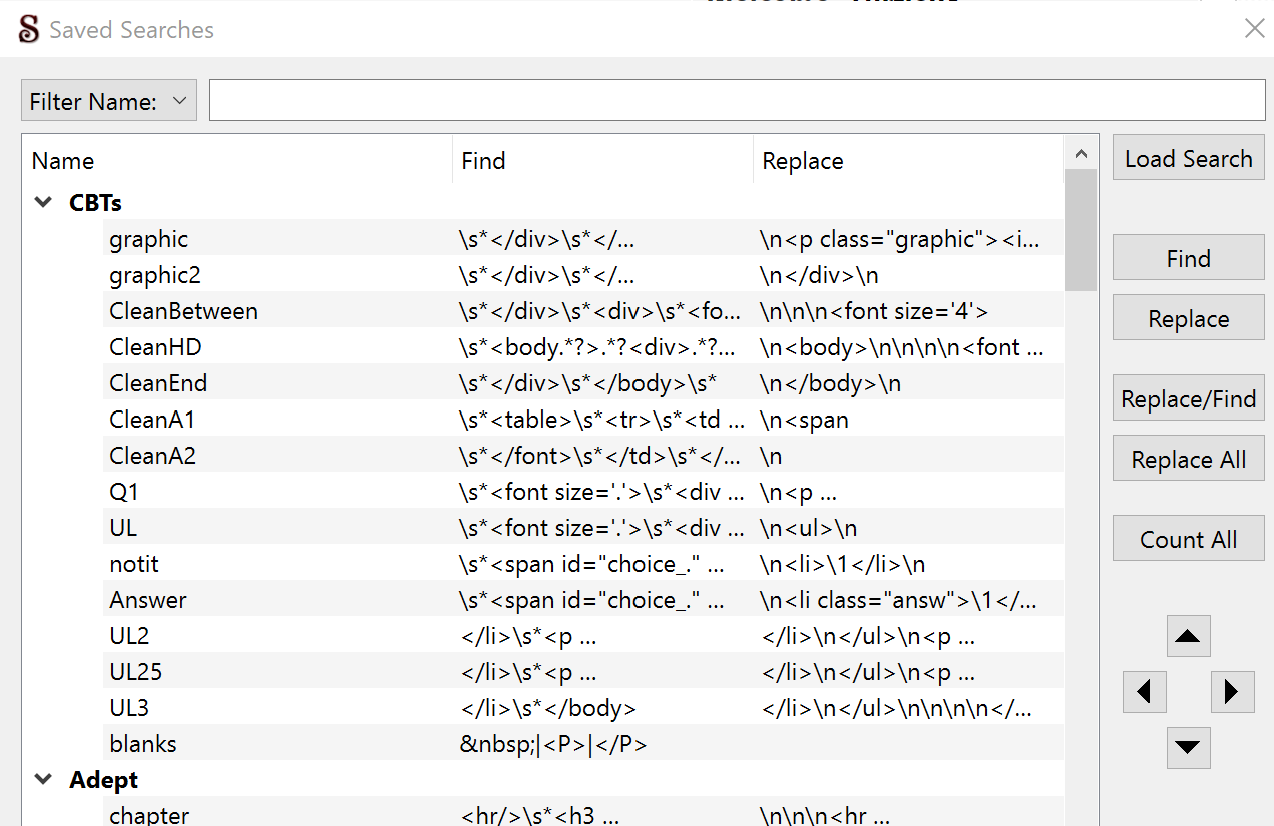
Task: Collapse the Adept group
Action: 43,779
